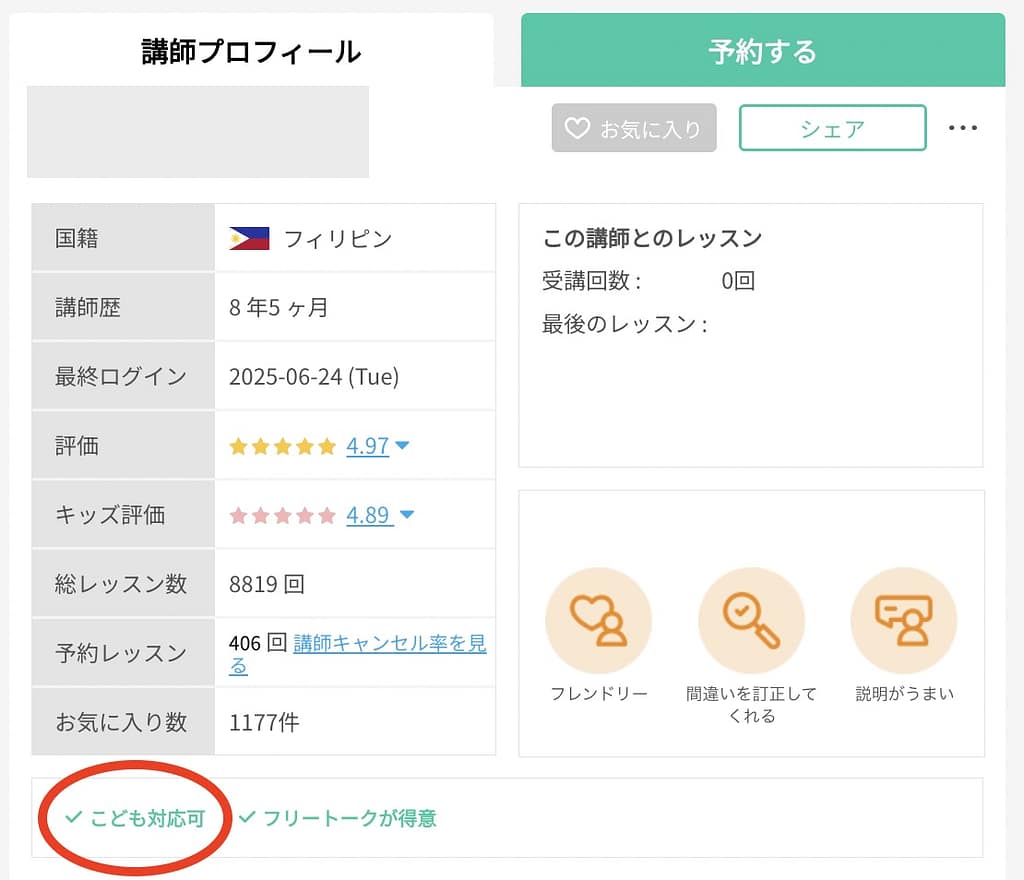Viewport: 1024px width, 880px height.
Task: Click the yellow star rating icons
Action: 282,447
